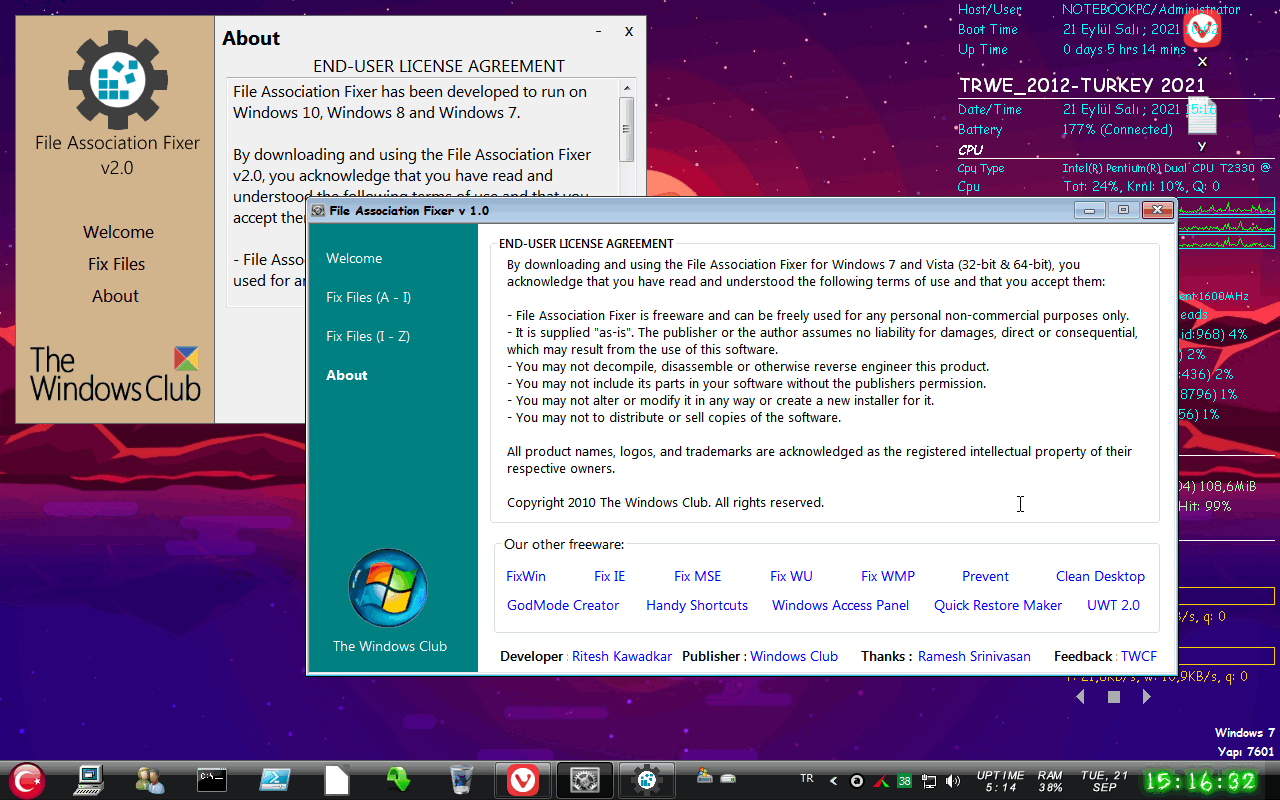Open the Clean Desktop link

click(1100, 576)
